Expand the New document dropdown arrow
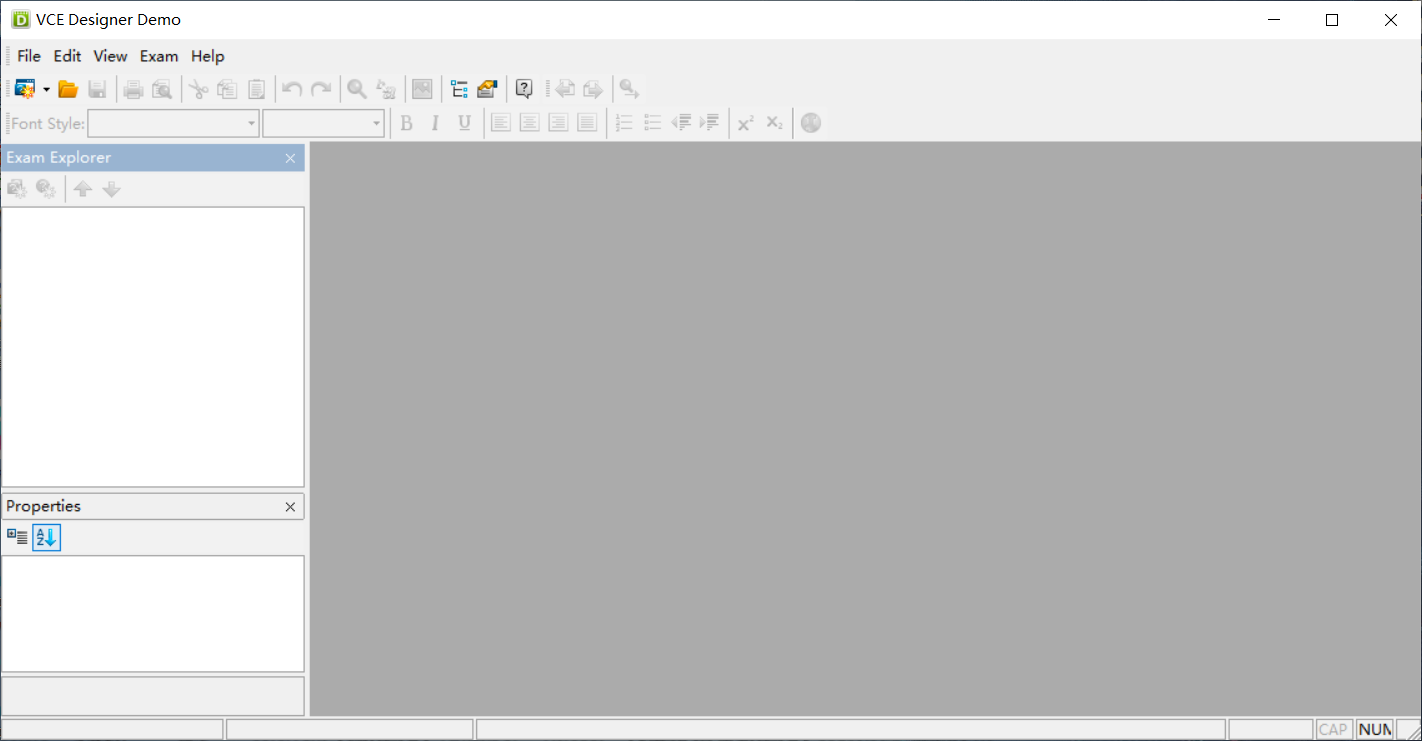The image size is (1422, 741). pos(45,88)
